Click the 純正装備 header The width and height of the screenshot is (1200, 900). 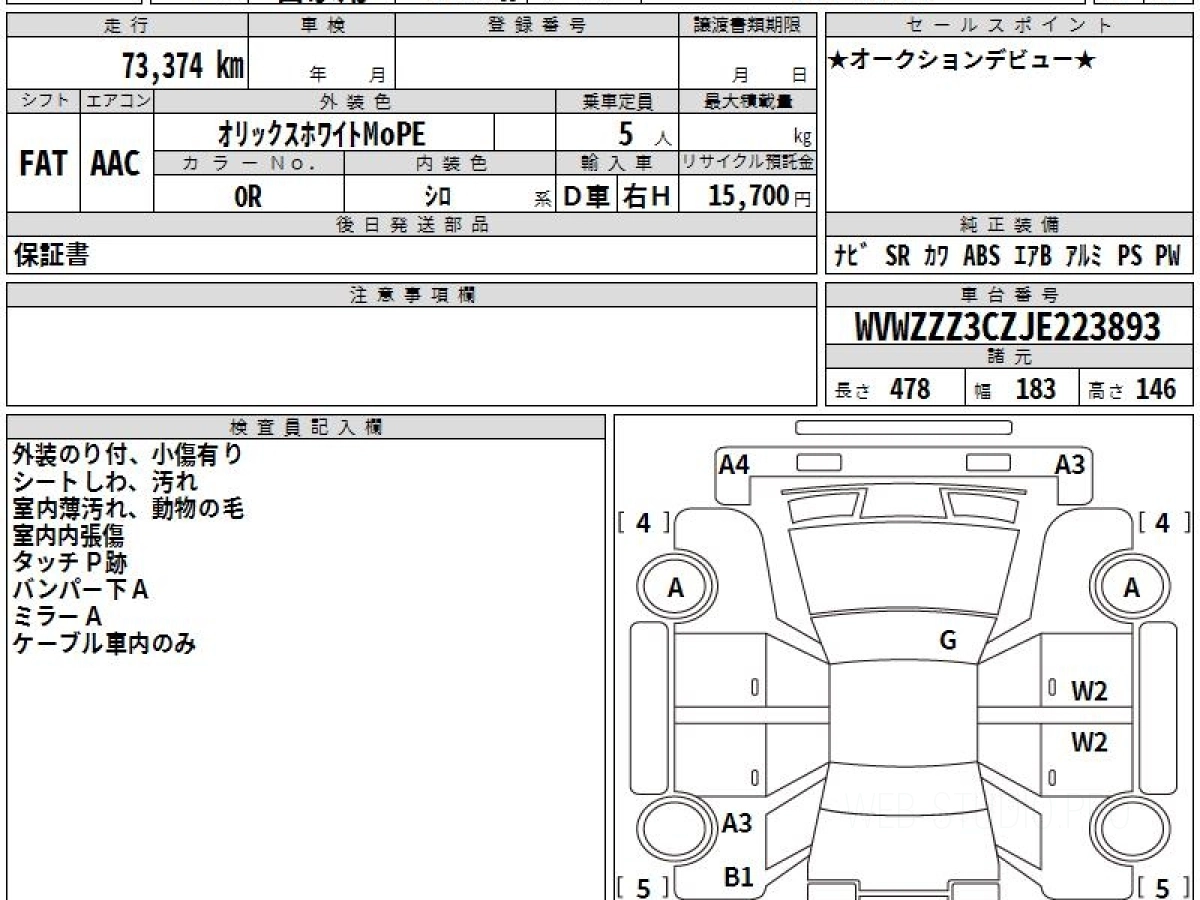point(1009,225)
